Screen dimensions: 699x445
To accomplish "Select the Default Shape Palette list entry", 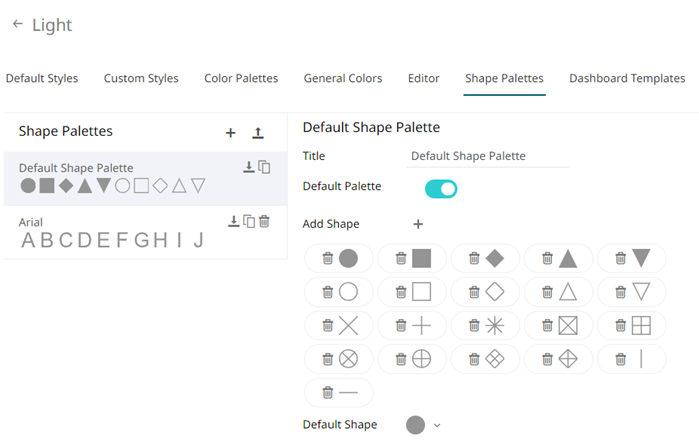I will 110,177.
